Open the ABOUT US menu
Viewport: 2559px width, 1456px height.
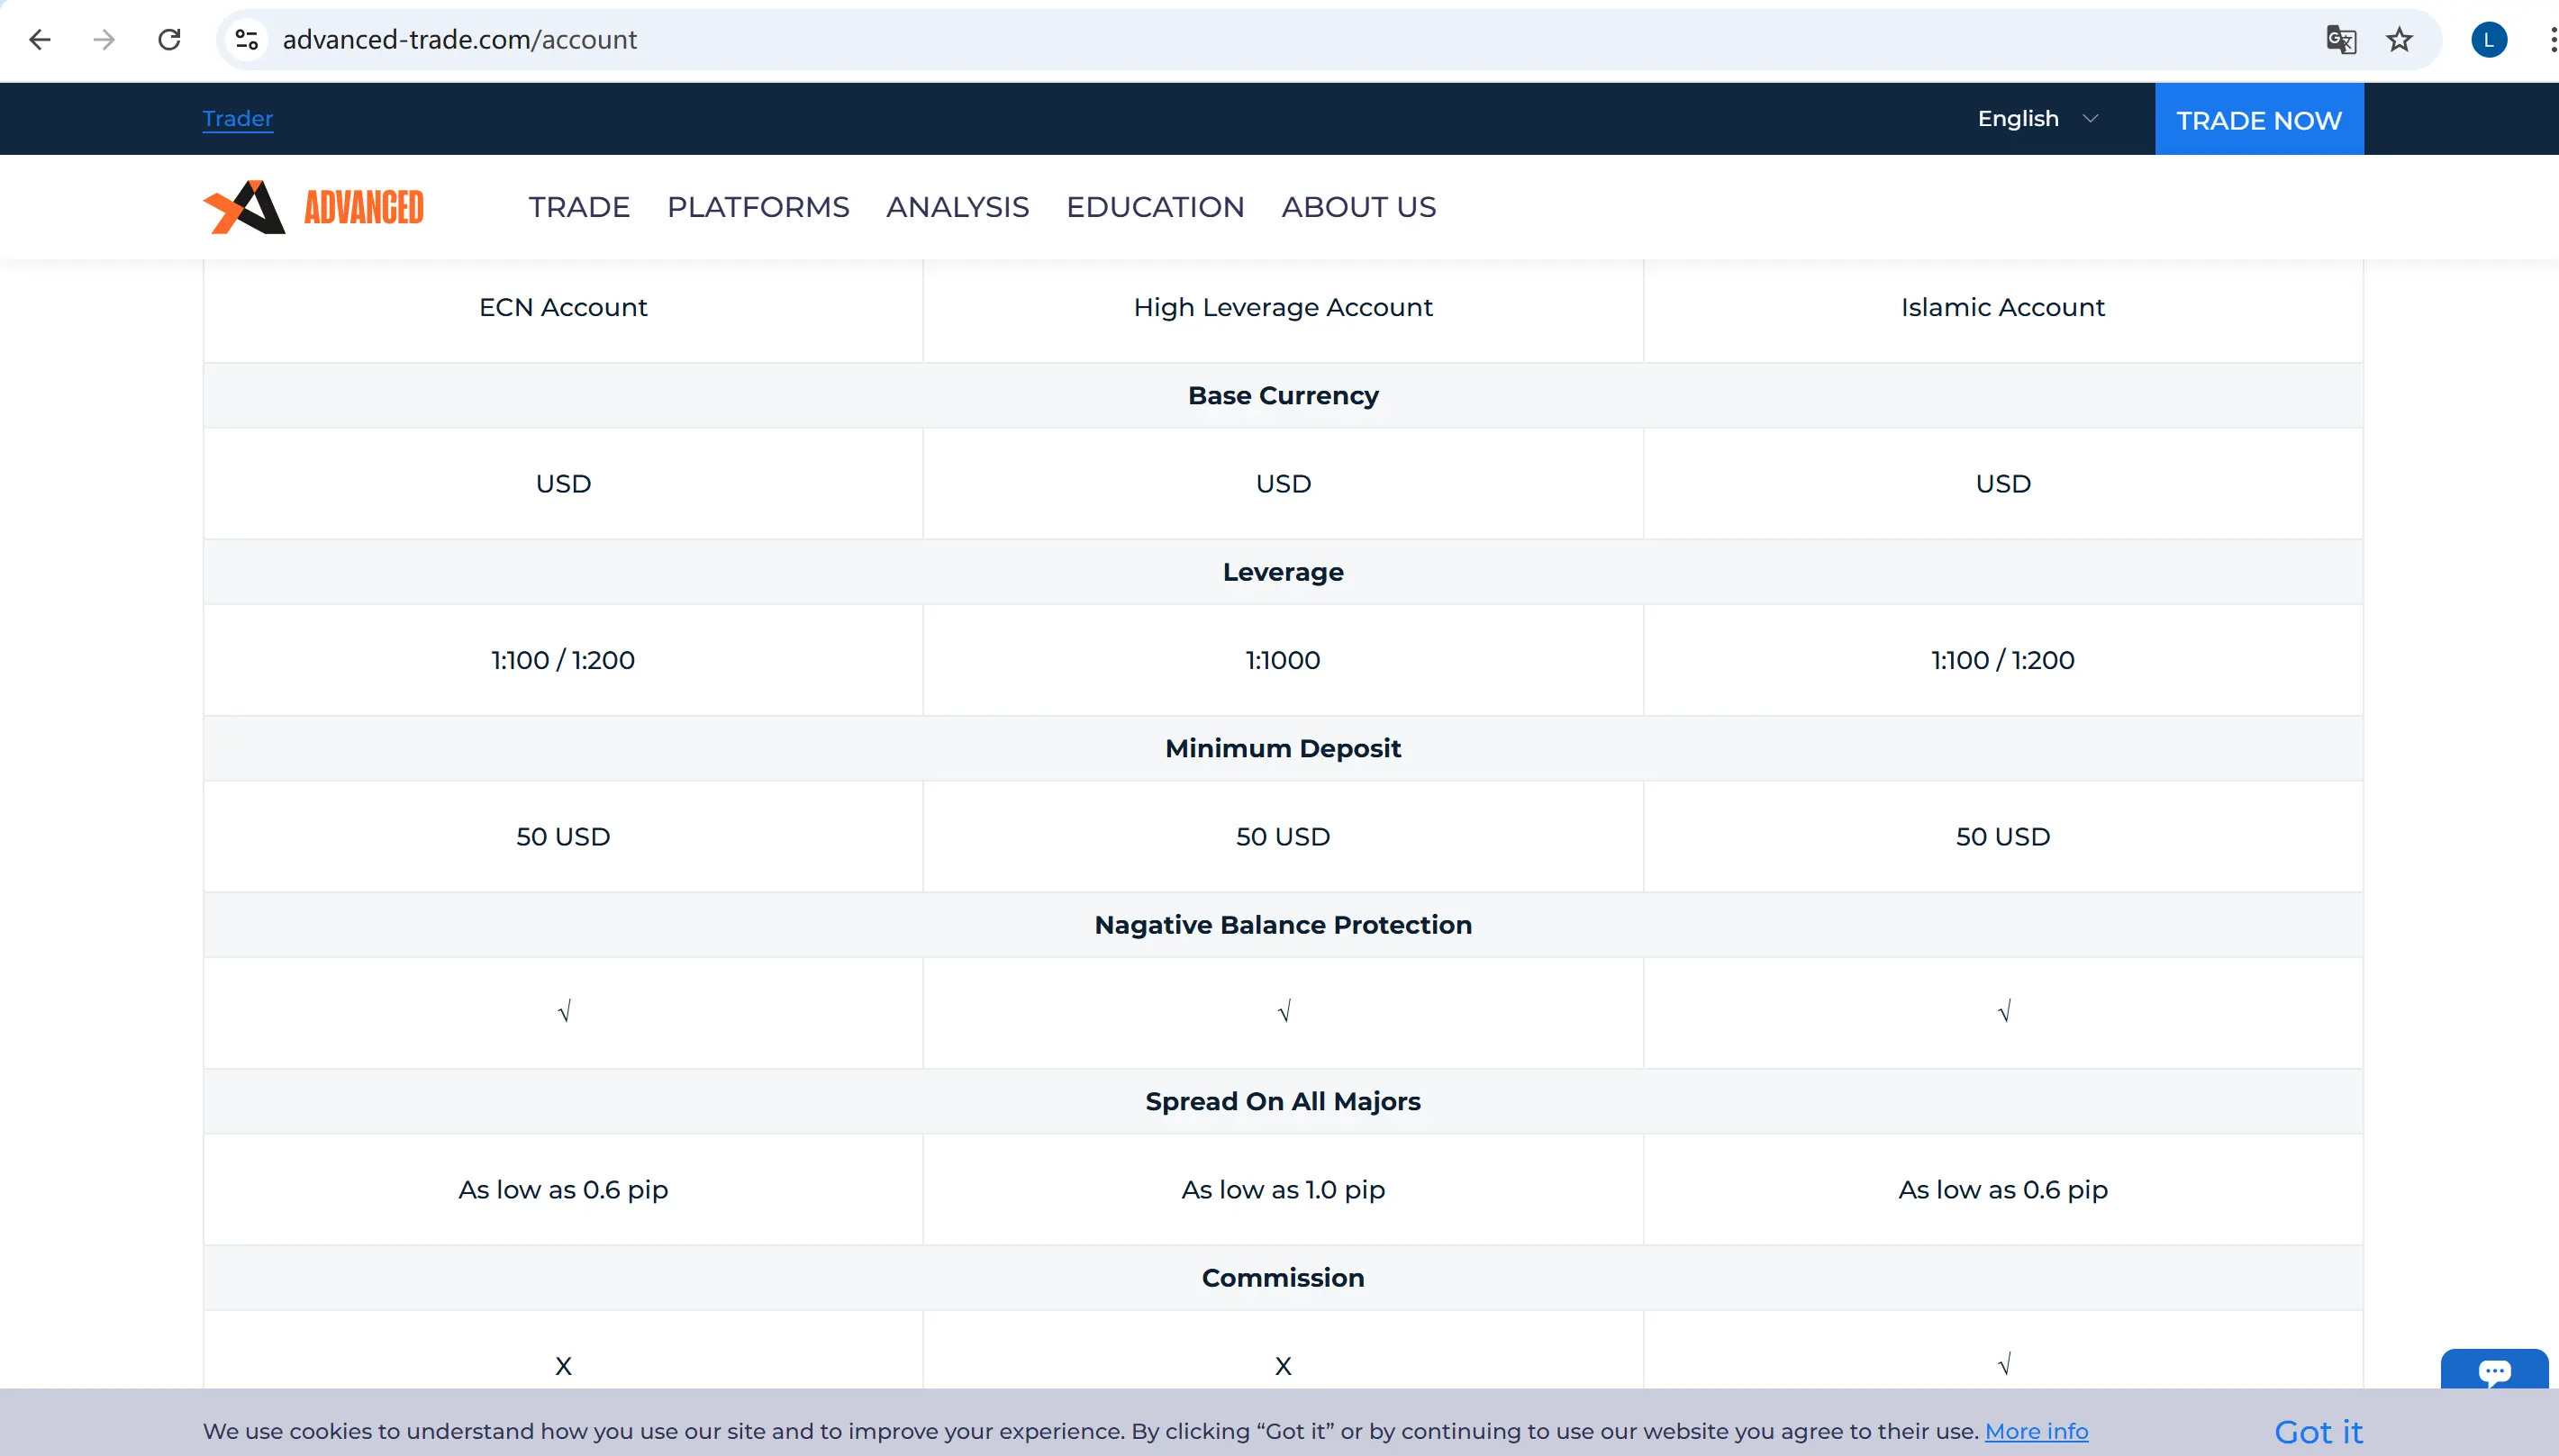1358,207
